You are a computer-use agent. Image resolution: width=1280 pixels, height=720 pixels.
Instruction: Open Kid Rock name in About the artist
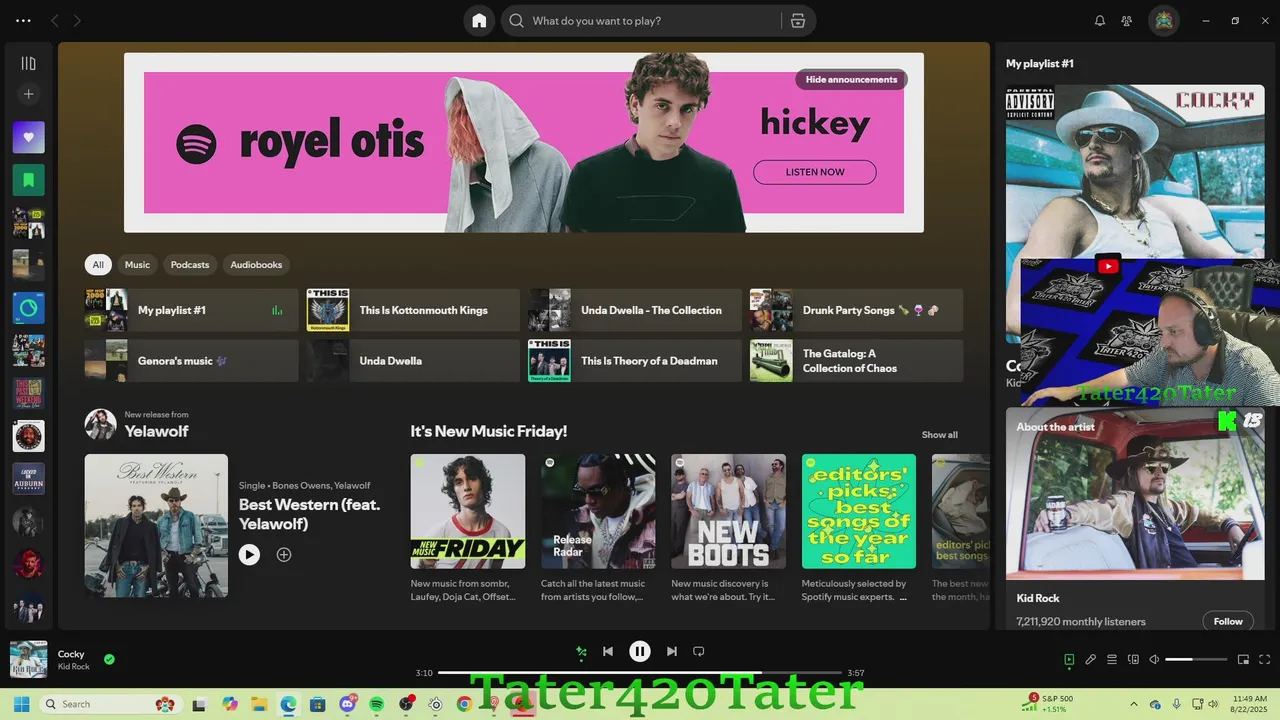tap(1038, 598)
